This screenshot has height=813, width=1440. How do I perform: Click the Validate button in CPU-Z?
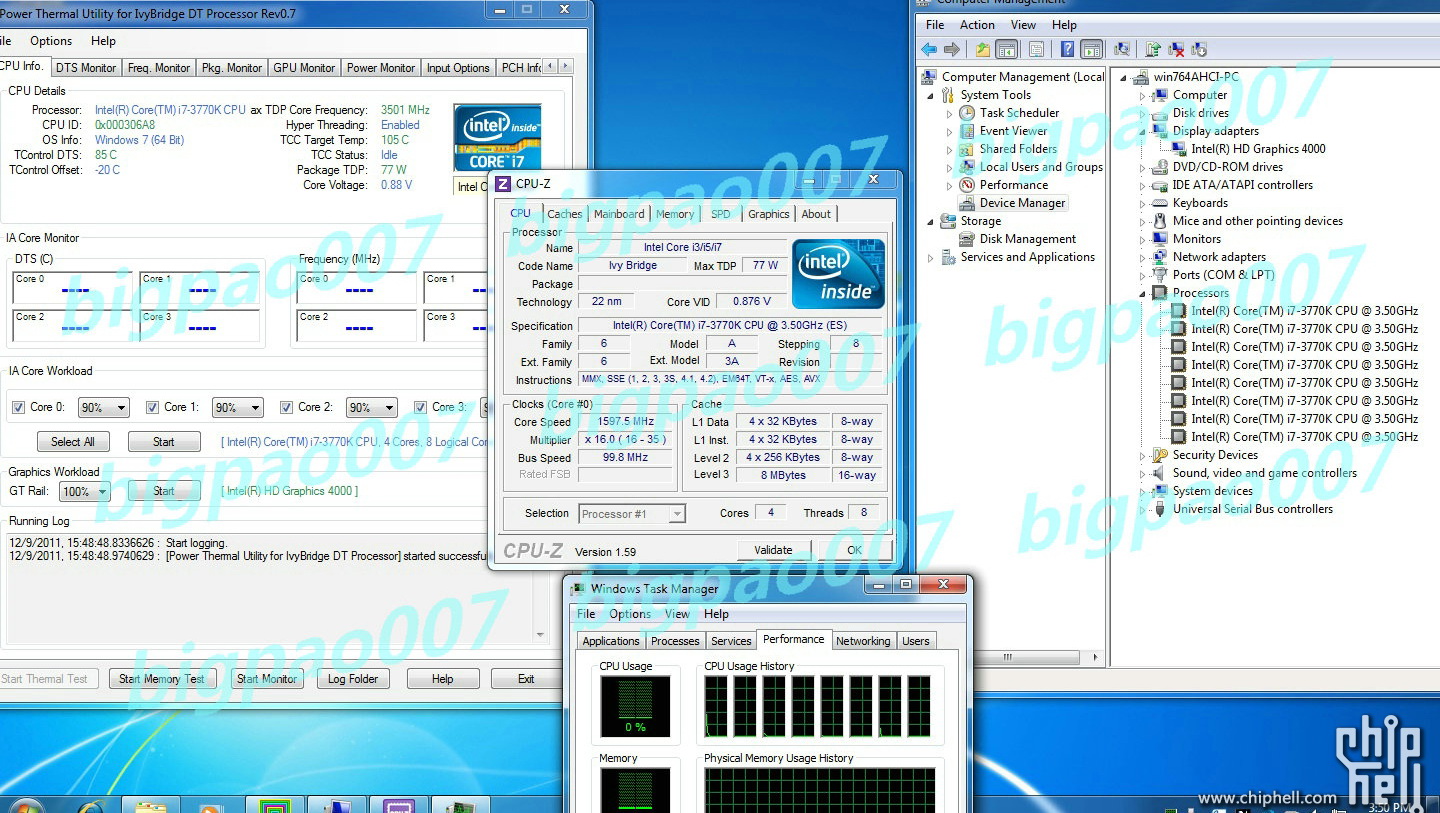coord(773,550)
